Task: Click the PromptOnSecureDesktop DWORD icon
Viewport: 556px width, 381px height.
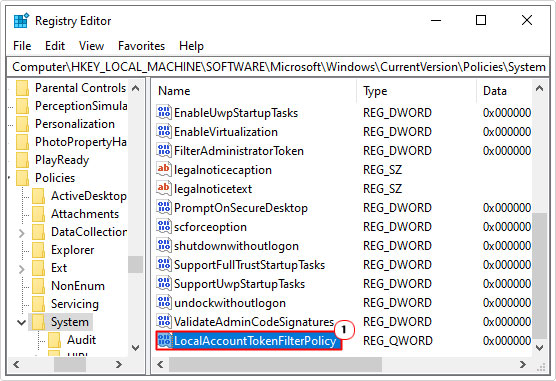Action: [x=163, y=208]
